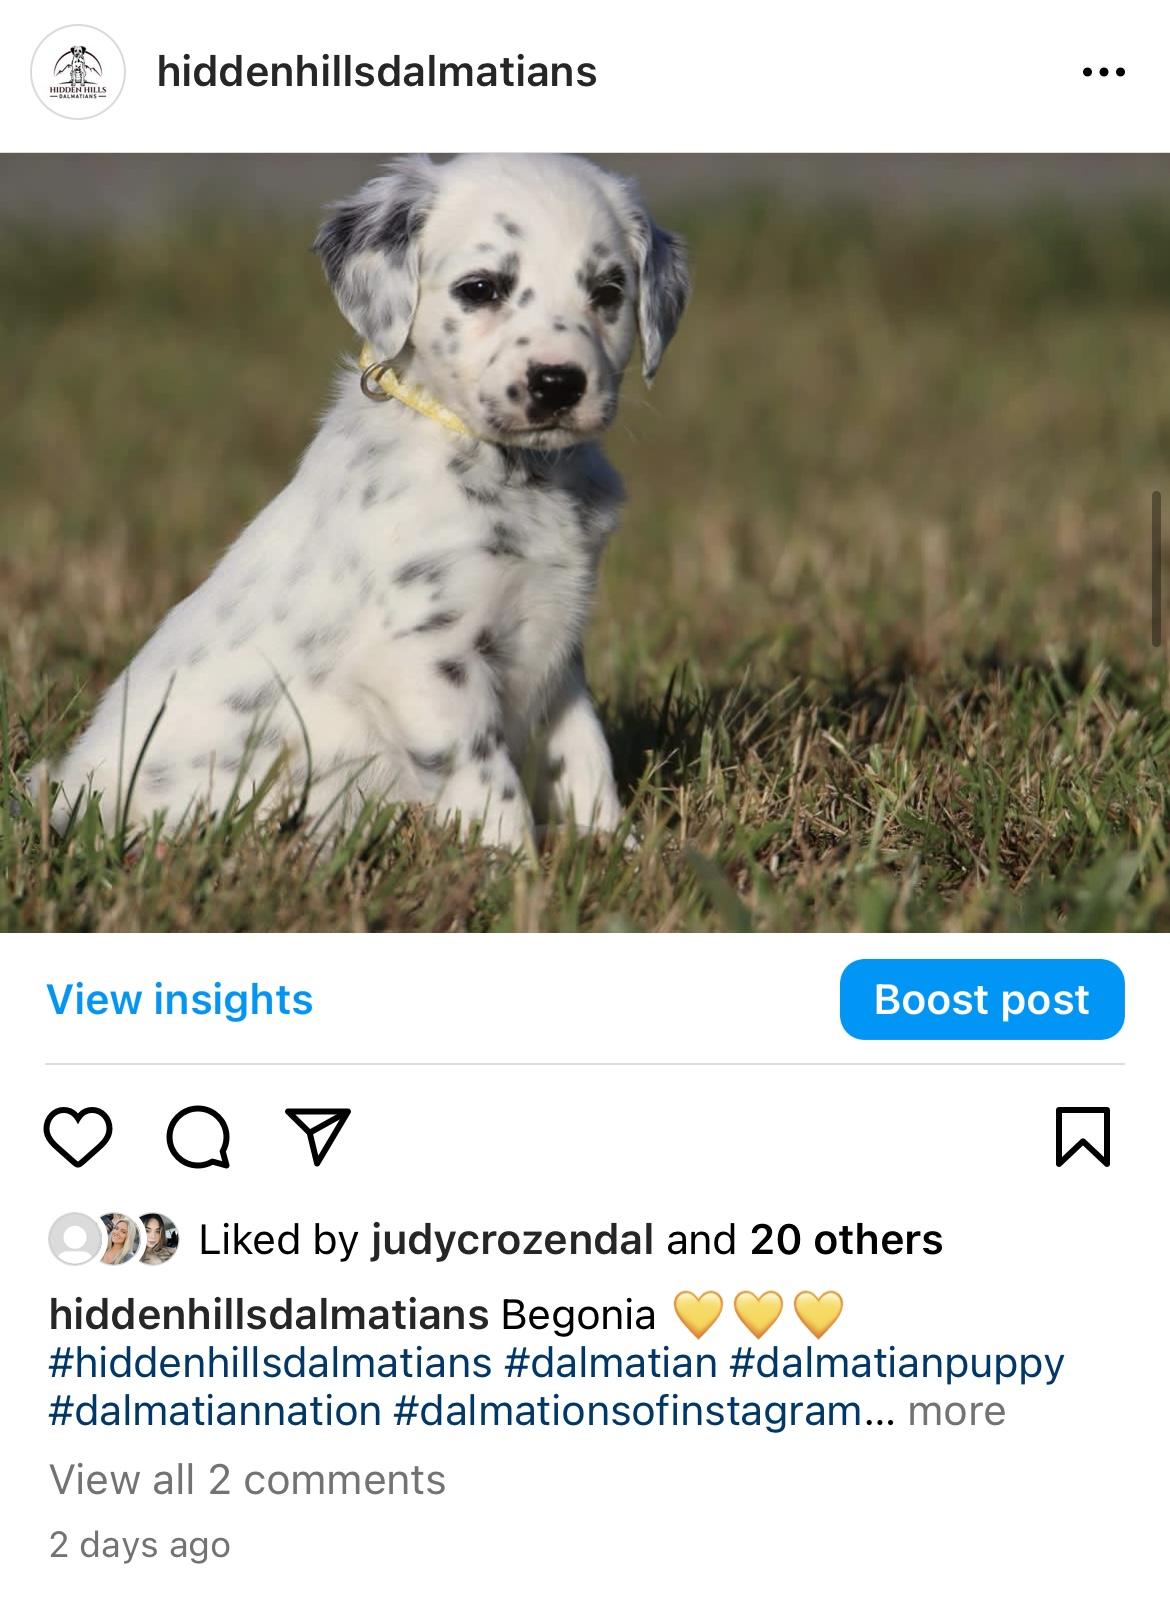
Task: Share post with the paper plane icon
Action: pyautogui.click(x=318, y=1136)
